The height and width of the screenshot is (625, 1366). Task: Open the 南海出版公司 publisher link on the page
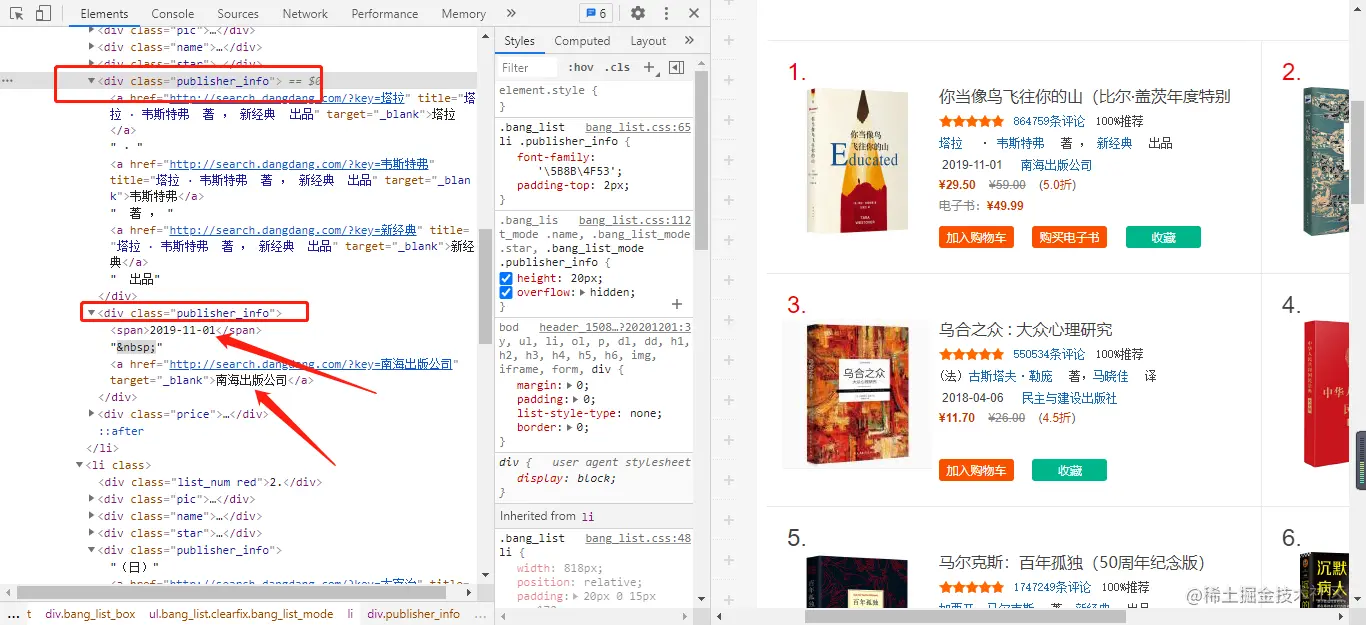[1057, 165]
